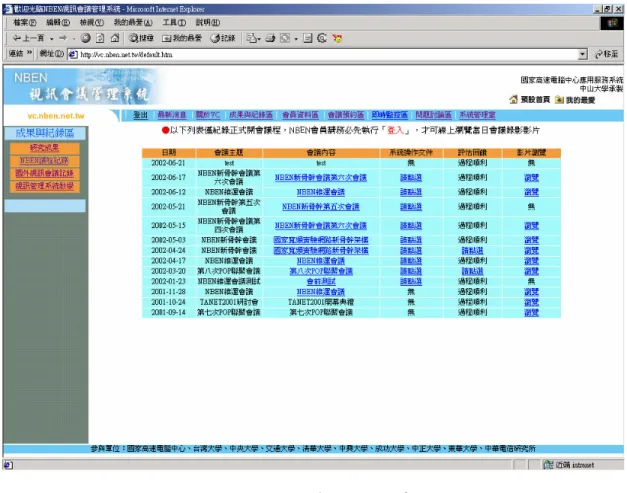Open the NBEN新骨幹會議第六次會議 link dated 2002-06-17

click(321, 178)
